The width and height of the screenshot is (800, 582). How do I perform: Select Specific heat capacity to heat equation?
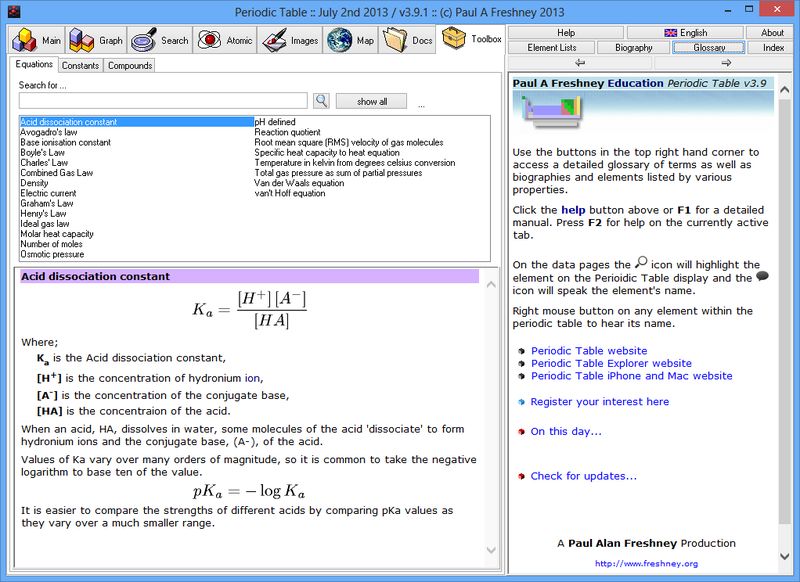coord(327,153)
